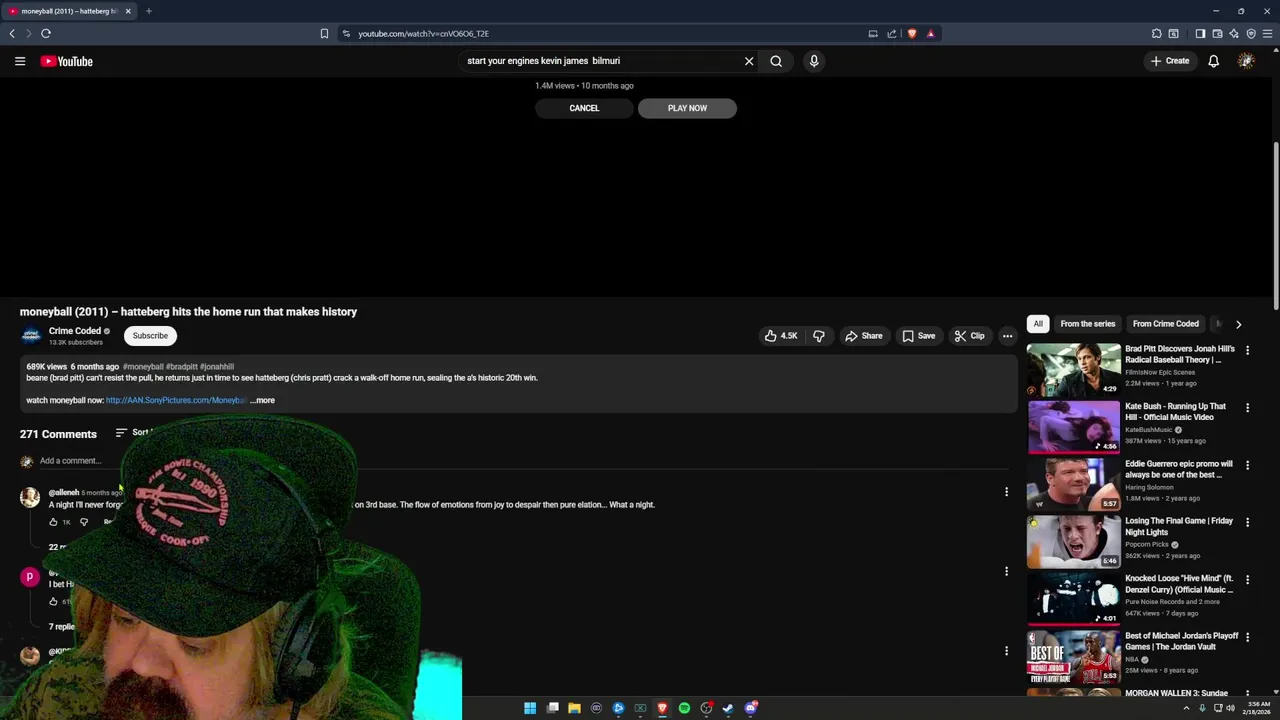This screenshot has height=720, width=1280.
Task: Open Spotify from the taskbar
Action: (684, 708)
